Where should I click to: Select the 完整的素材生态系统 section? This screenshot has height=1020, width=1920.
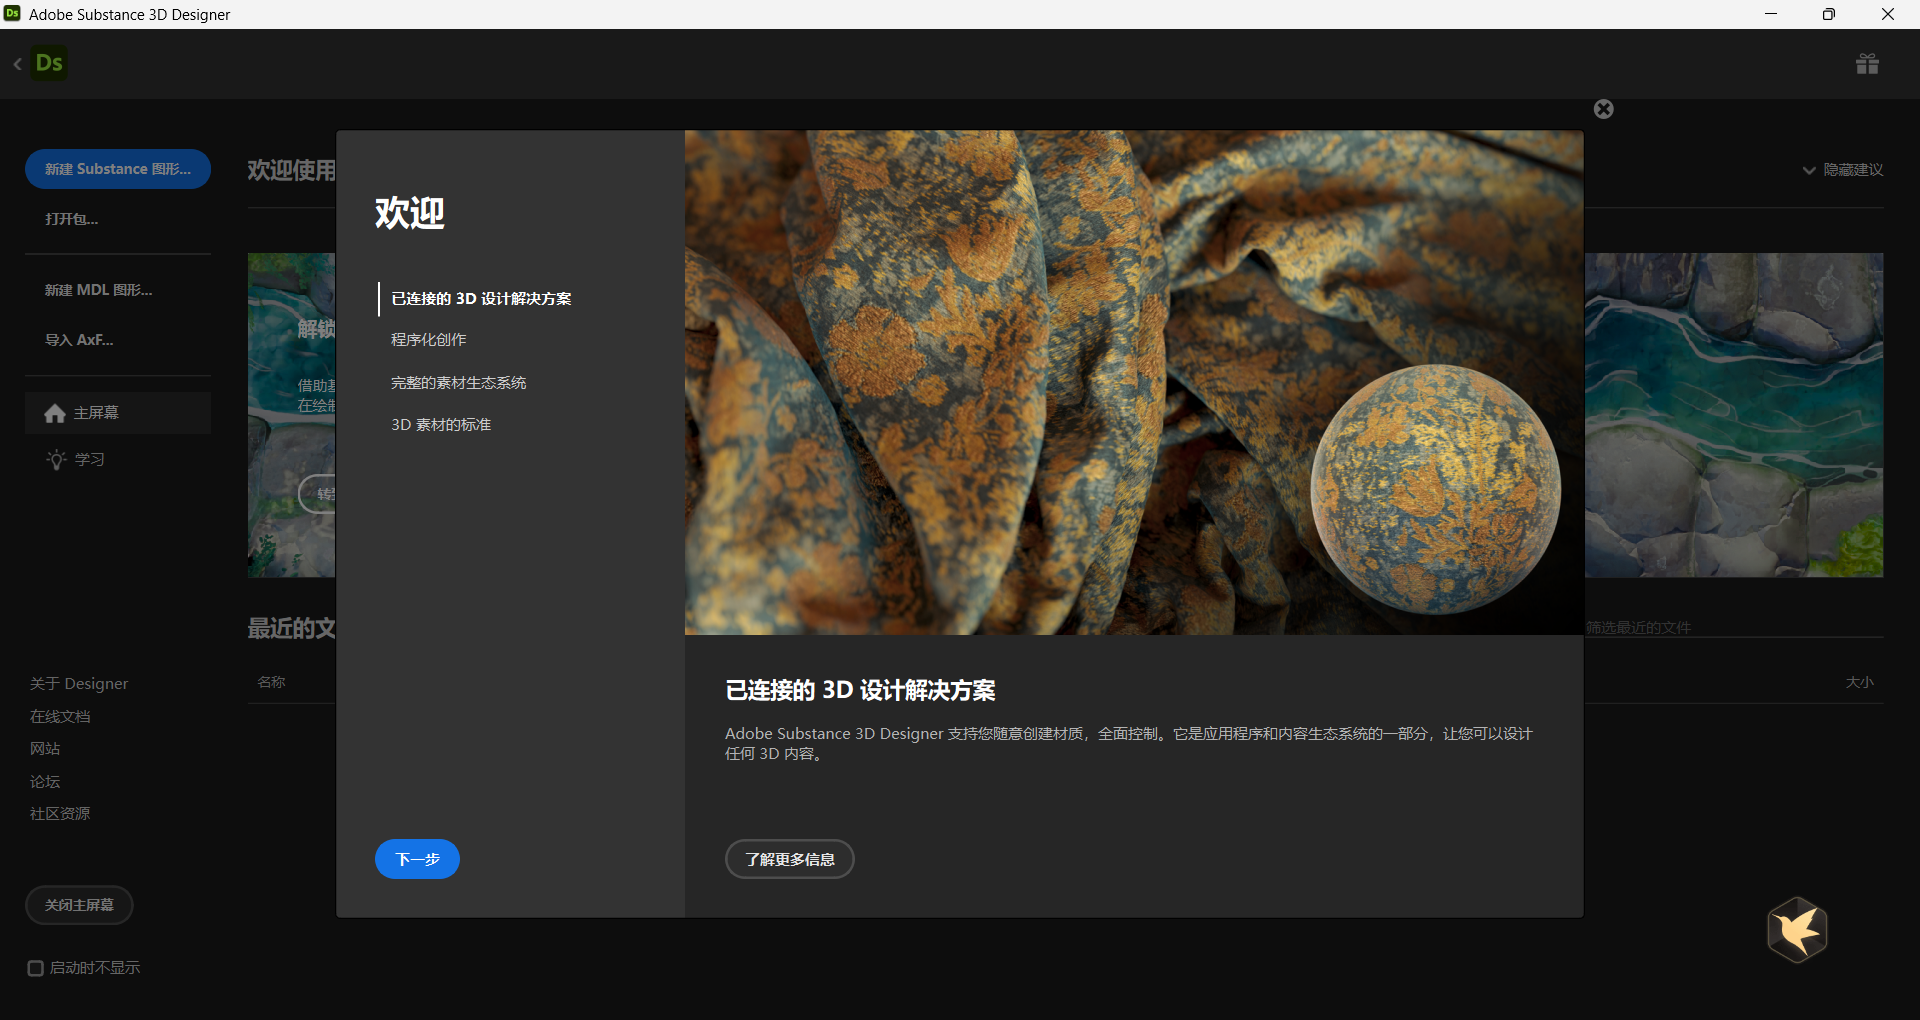click(458, 383)
